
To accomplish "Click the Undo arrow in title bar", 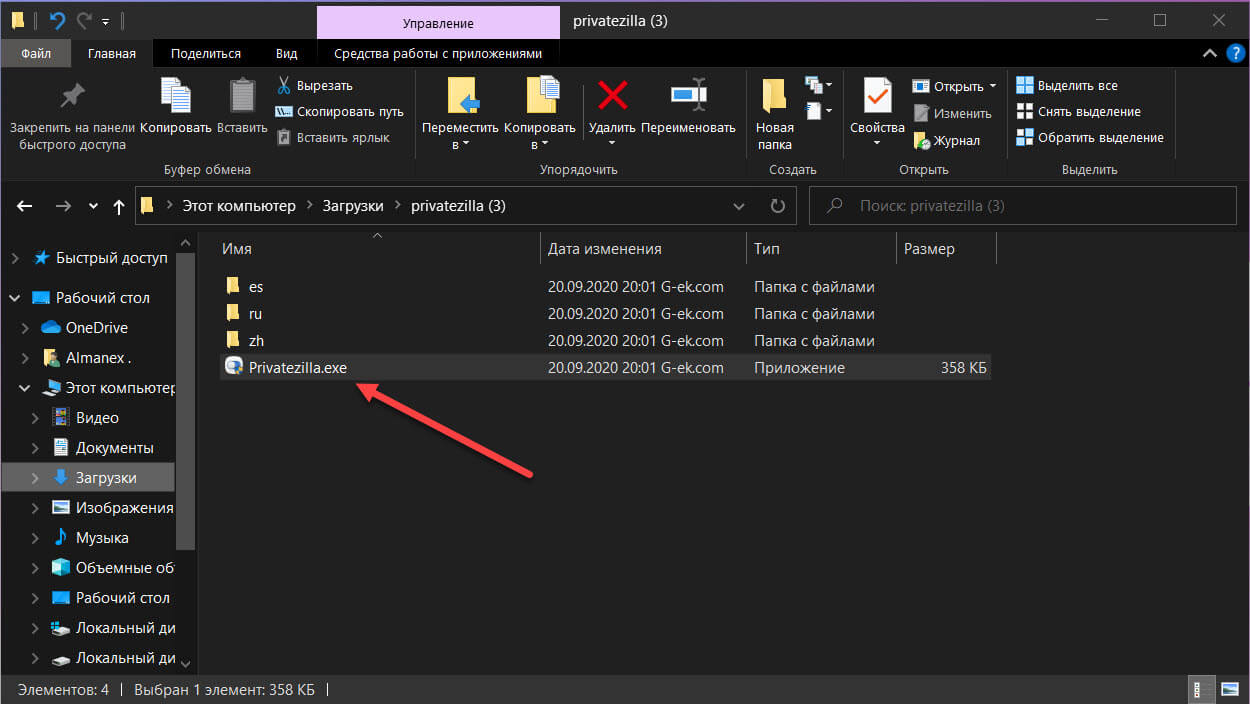I will [x=58, y=20].
